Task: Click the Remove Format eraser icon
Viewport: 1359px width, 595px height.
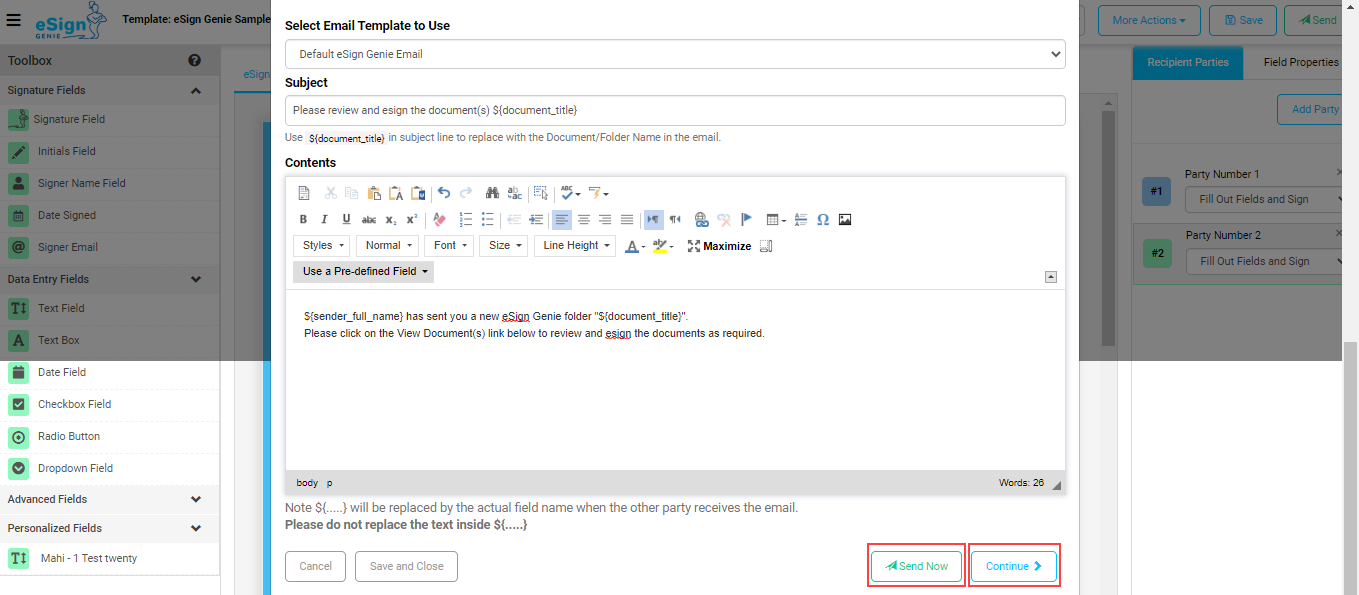Action: click(439, 220)
